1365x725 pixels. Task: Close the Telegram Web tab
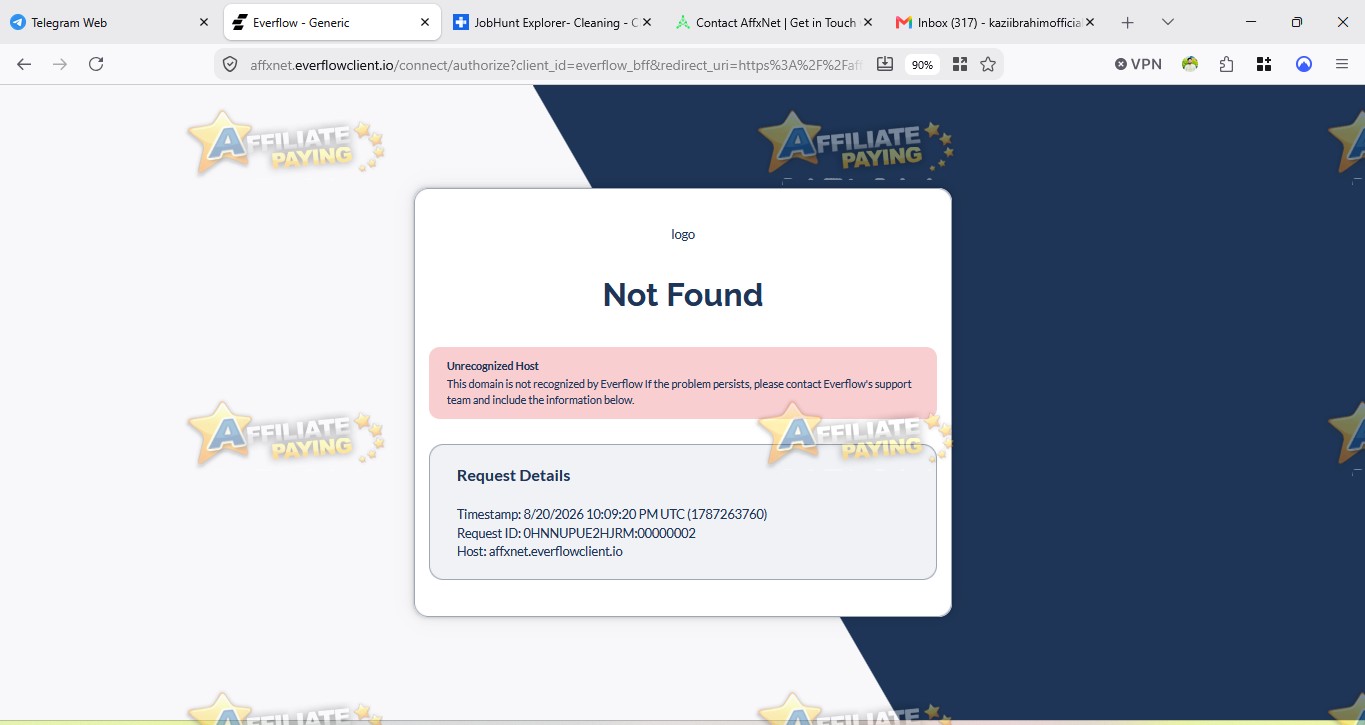(204, 22)
